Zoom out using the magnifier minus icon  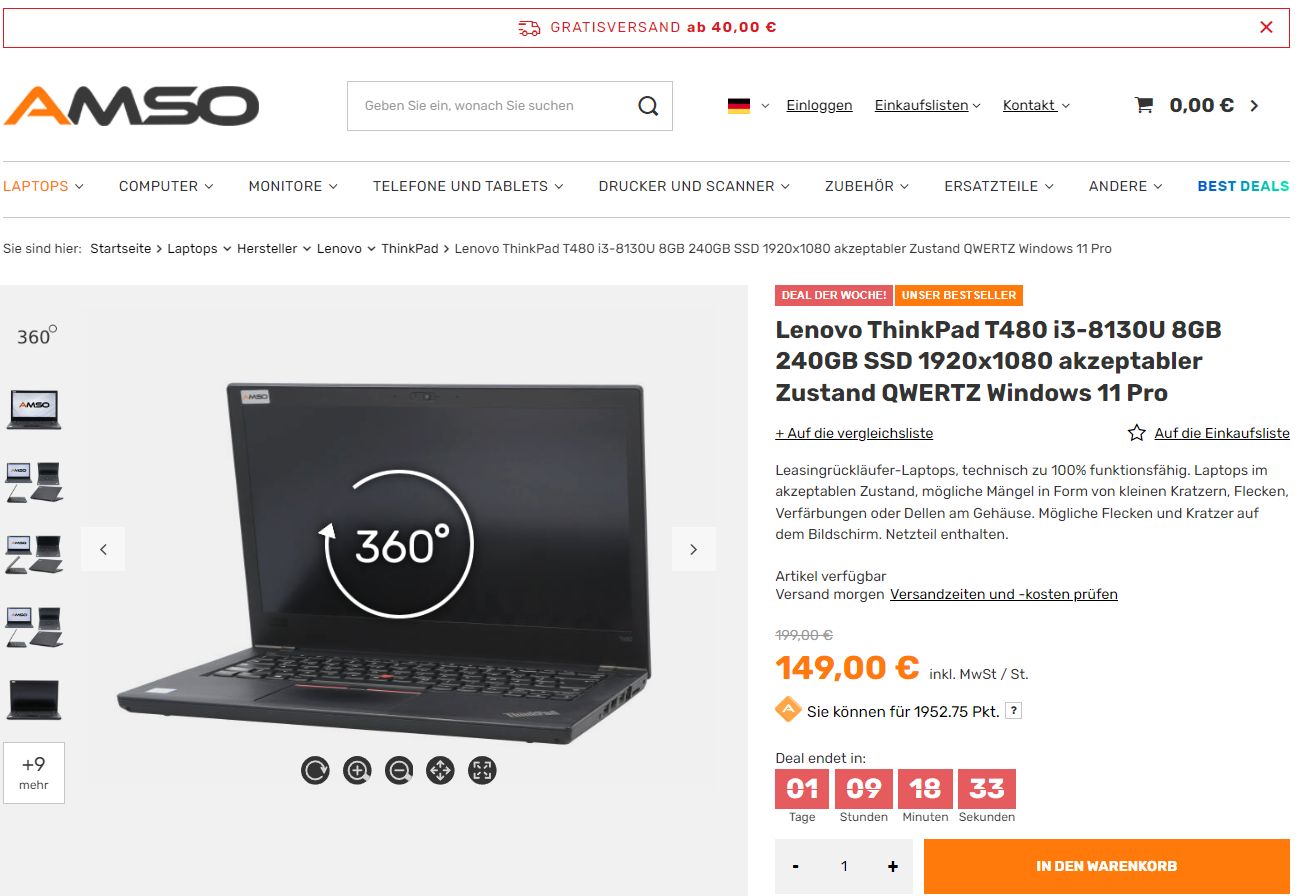tap(399, 770)
